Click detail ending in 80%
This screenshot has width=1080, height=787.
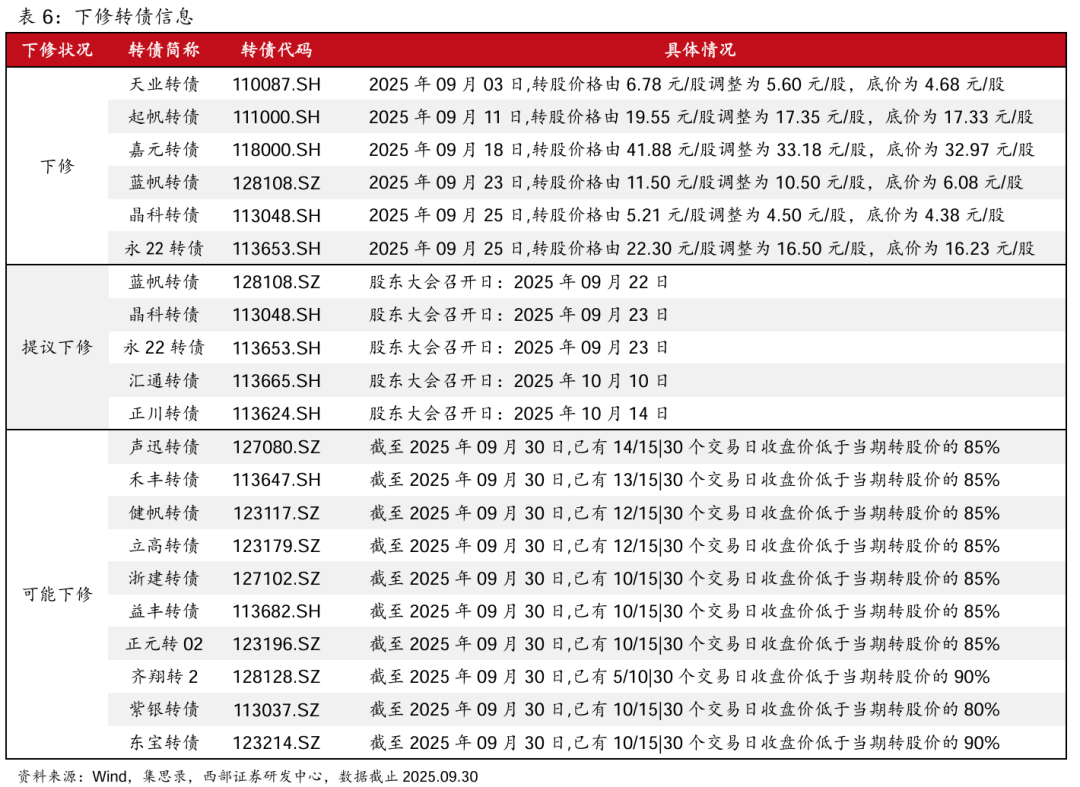(x=684, y=710)
